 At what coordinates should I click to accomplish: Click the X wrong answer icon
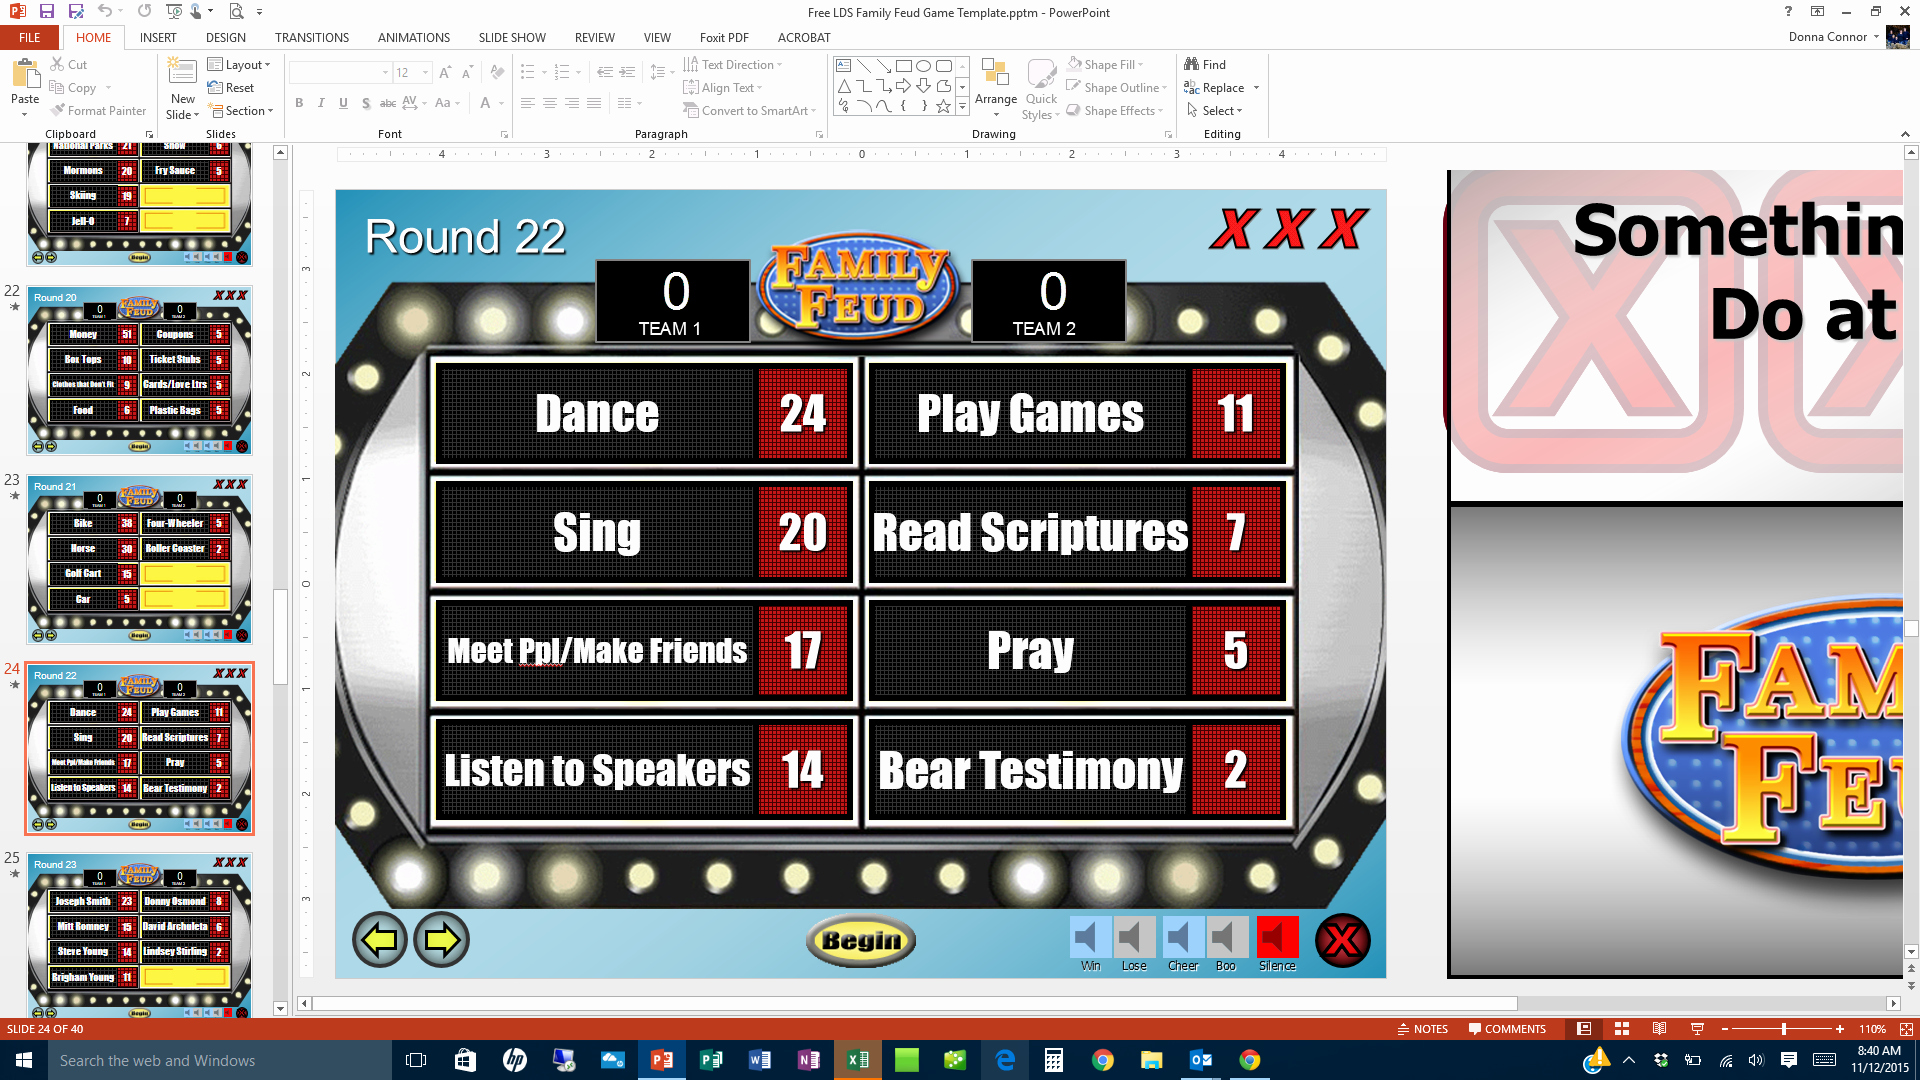click(1342, 939)
